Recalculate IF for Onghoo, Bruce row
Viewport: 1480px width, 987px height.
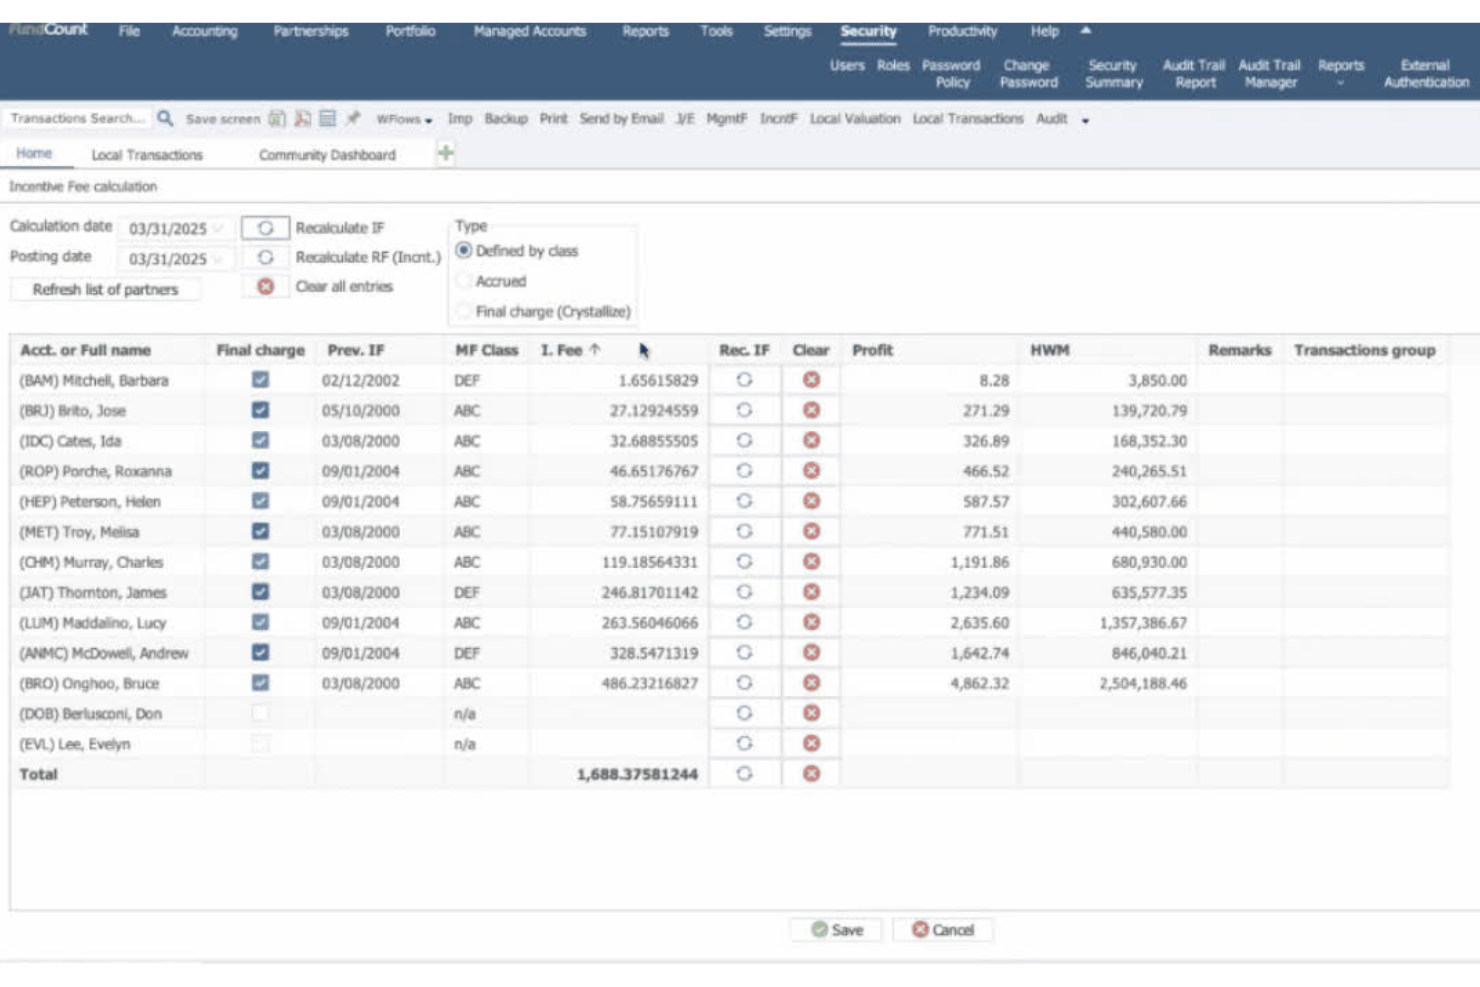coord(744,683)
